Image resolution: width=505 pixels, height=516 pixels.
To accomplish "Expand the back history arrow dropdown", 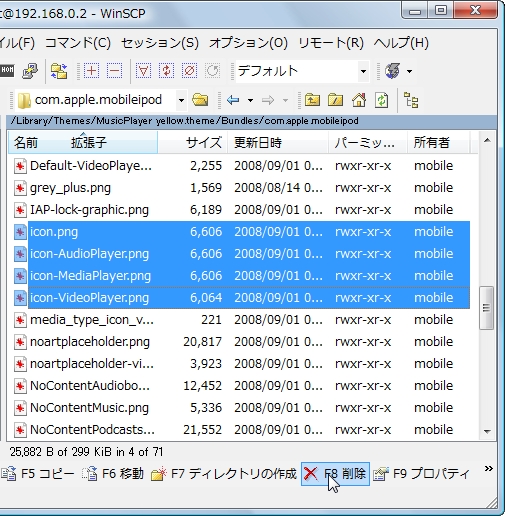I will click(250, 100).
